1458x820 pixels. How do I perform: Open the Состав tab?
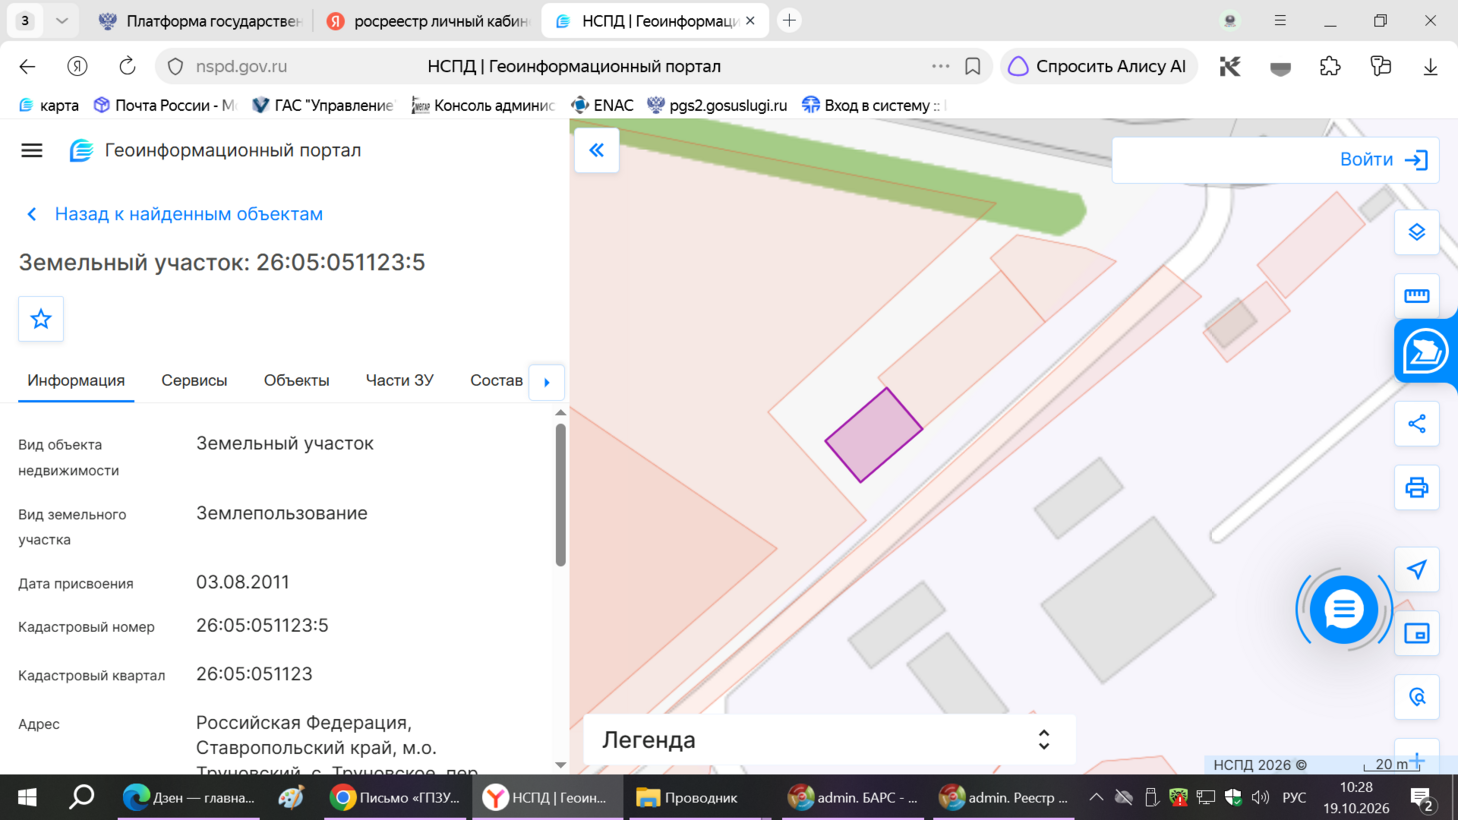pyautogui.click(x=496, y=380)
